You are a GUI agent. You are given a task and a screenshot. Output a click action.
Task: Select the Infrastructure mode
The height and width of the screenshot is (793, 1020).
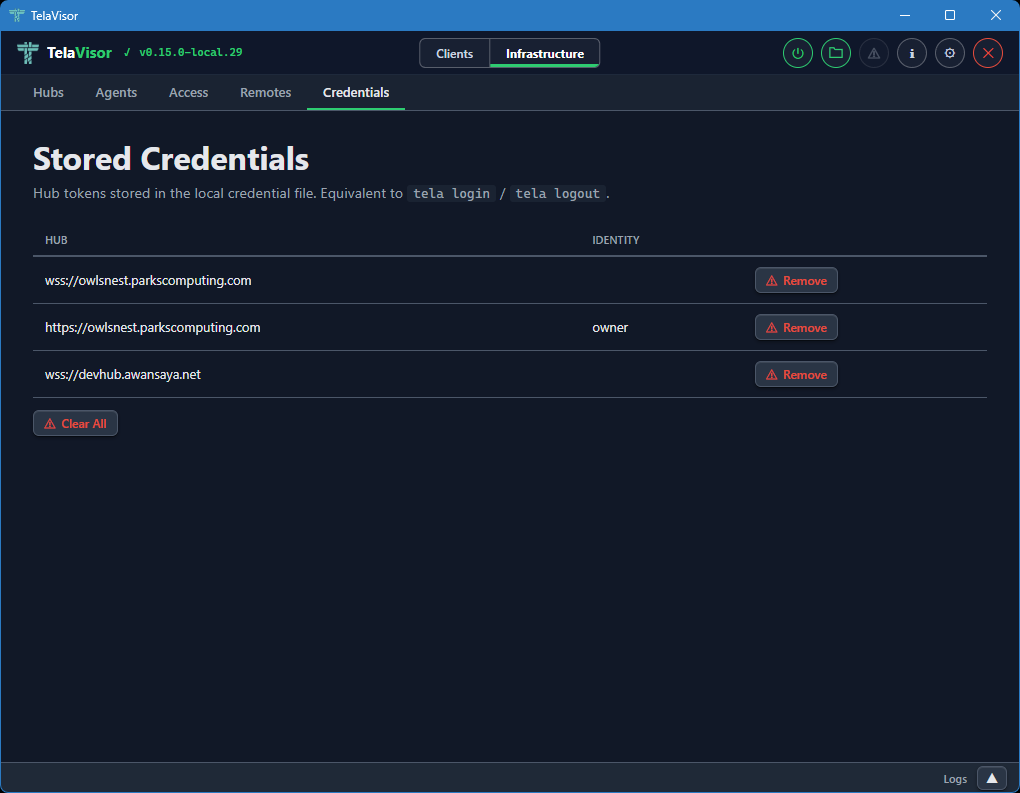544,53
